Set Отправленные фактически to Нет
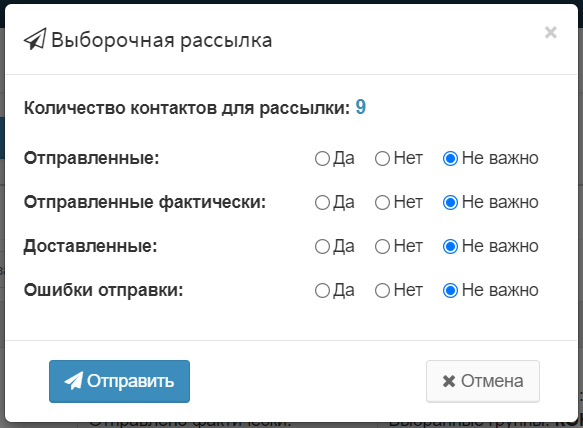 click(x=382, y=203)
